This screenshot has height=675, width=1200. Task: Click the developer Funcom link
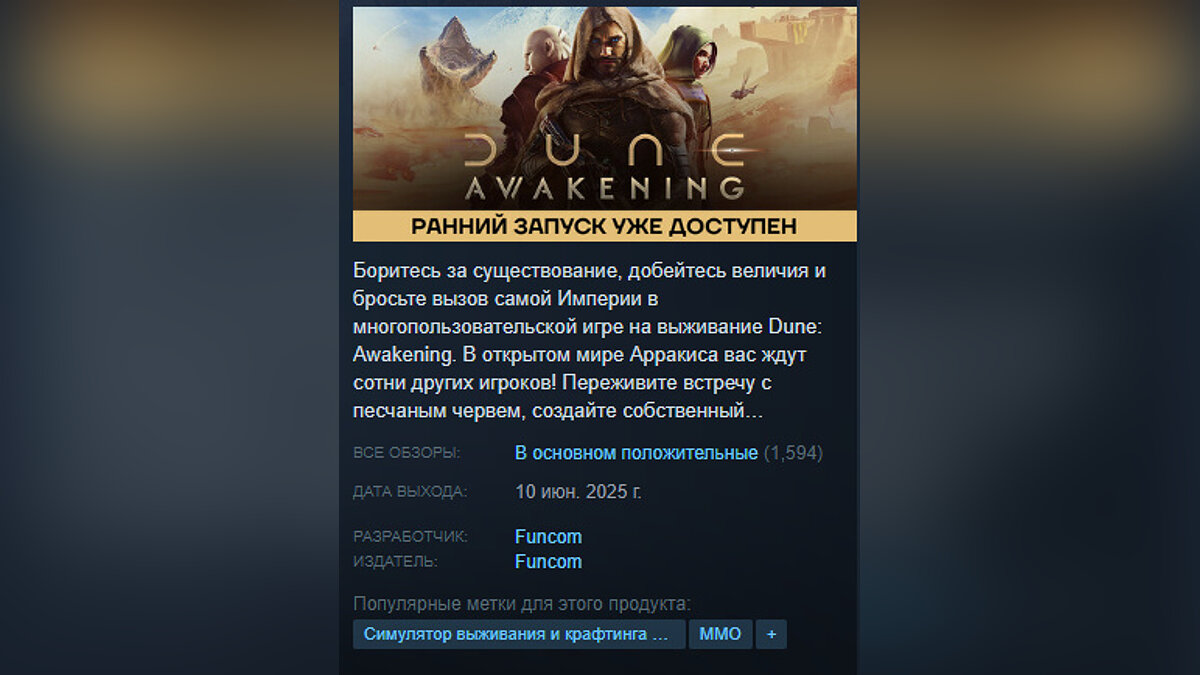[x=548, y=537]
